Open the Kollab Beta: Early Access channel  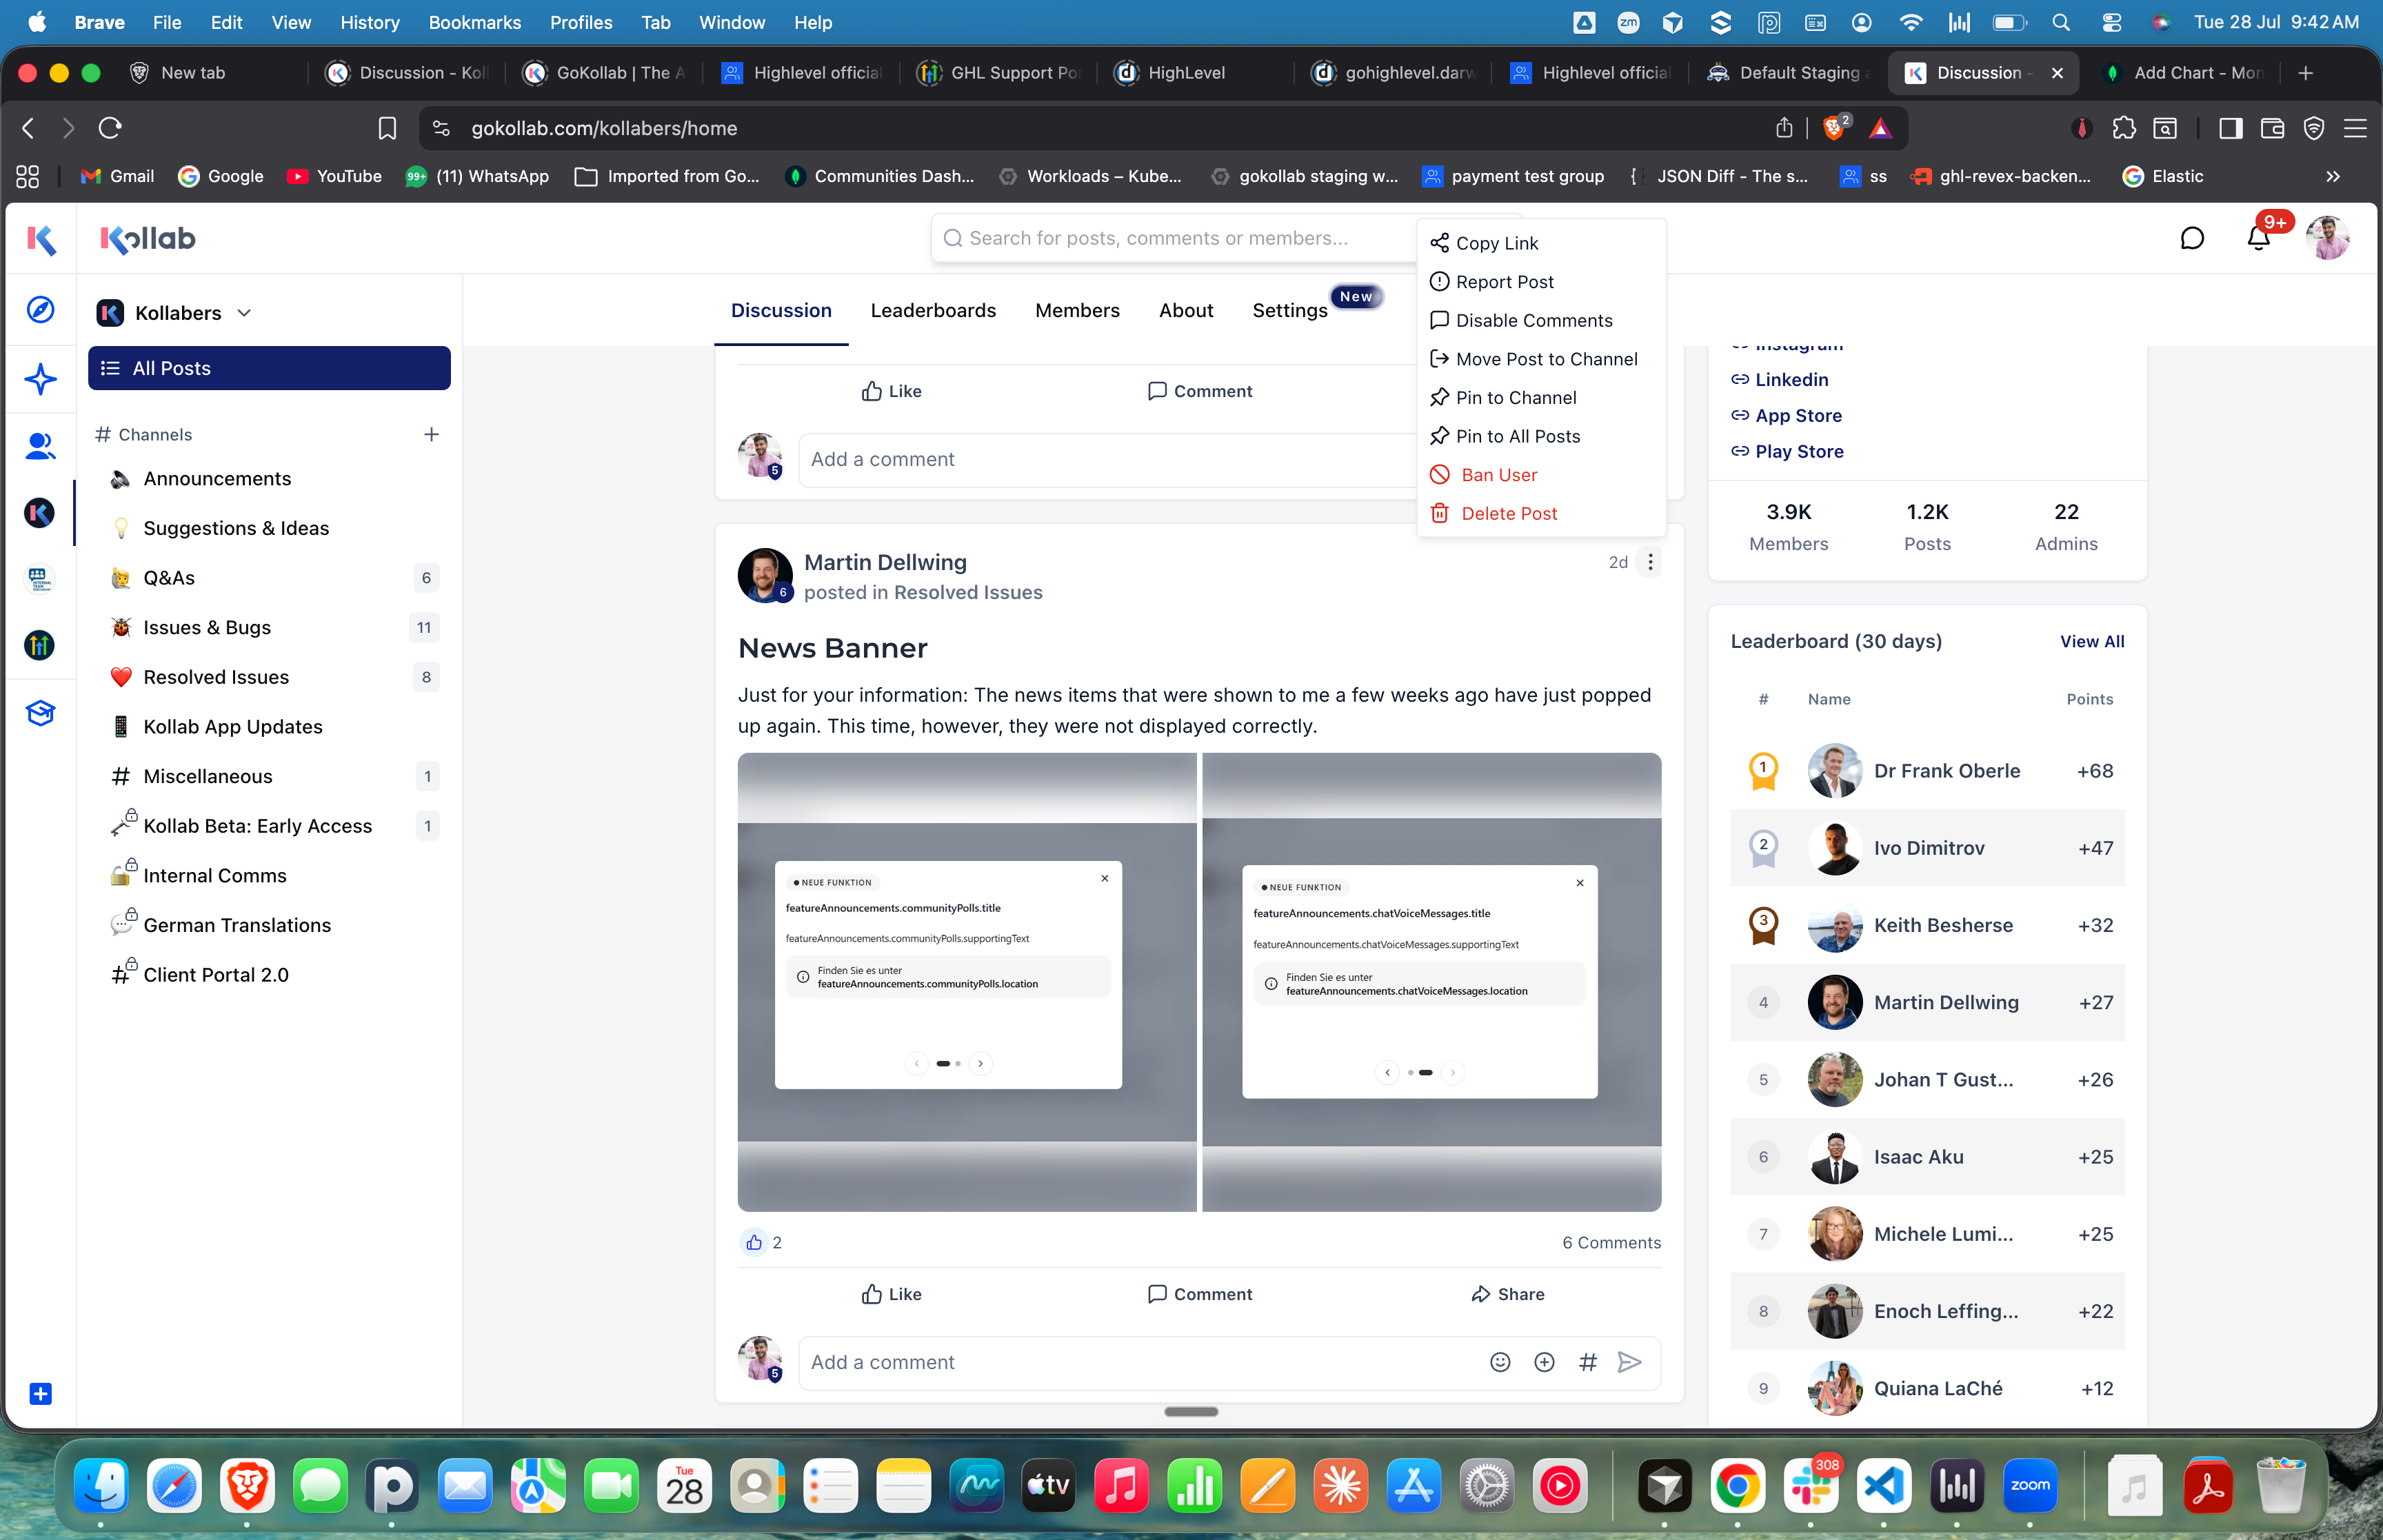click(270, 826)
